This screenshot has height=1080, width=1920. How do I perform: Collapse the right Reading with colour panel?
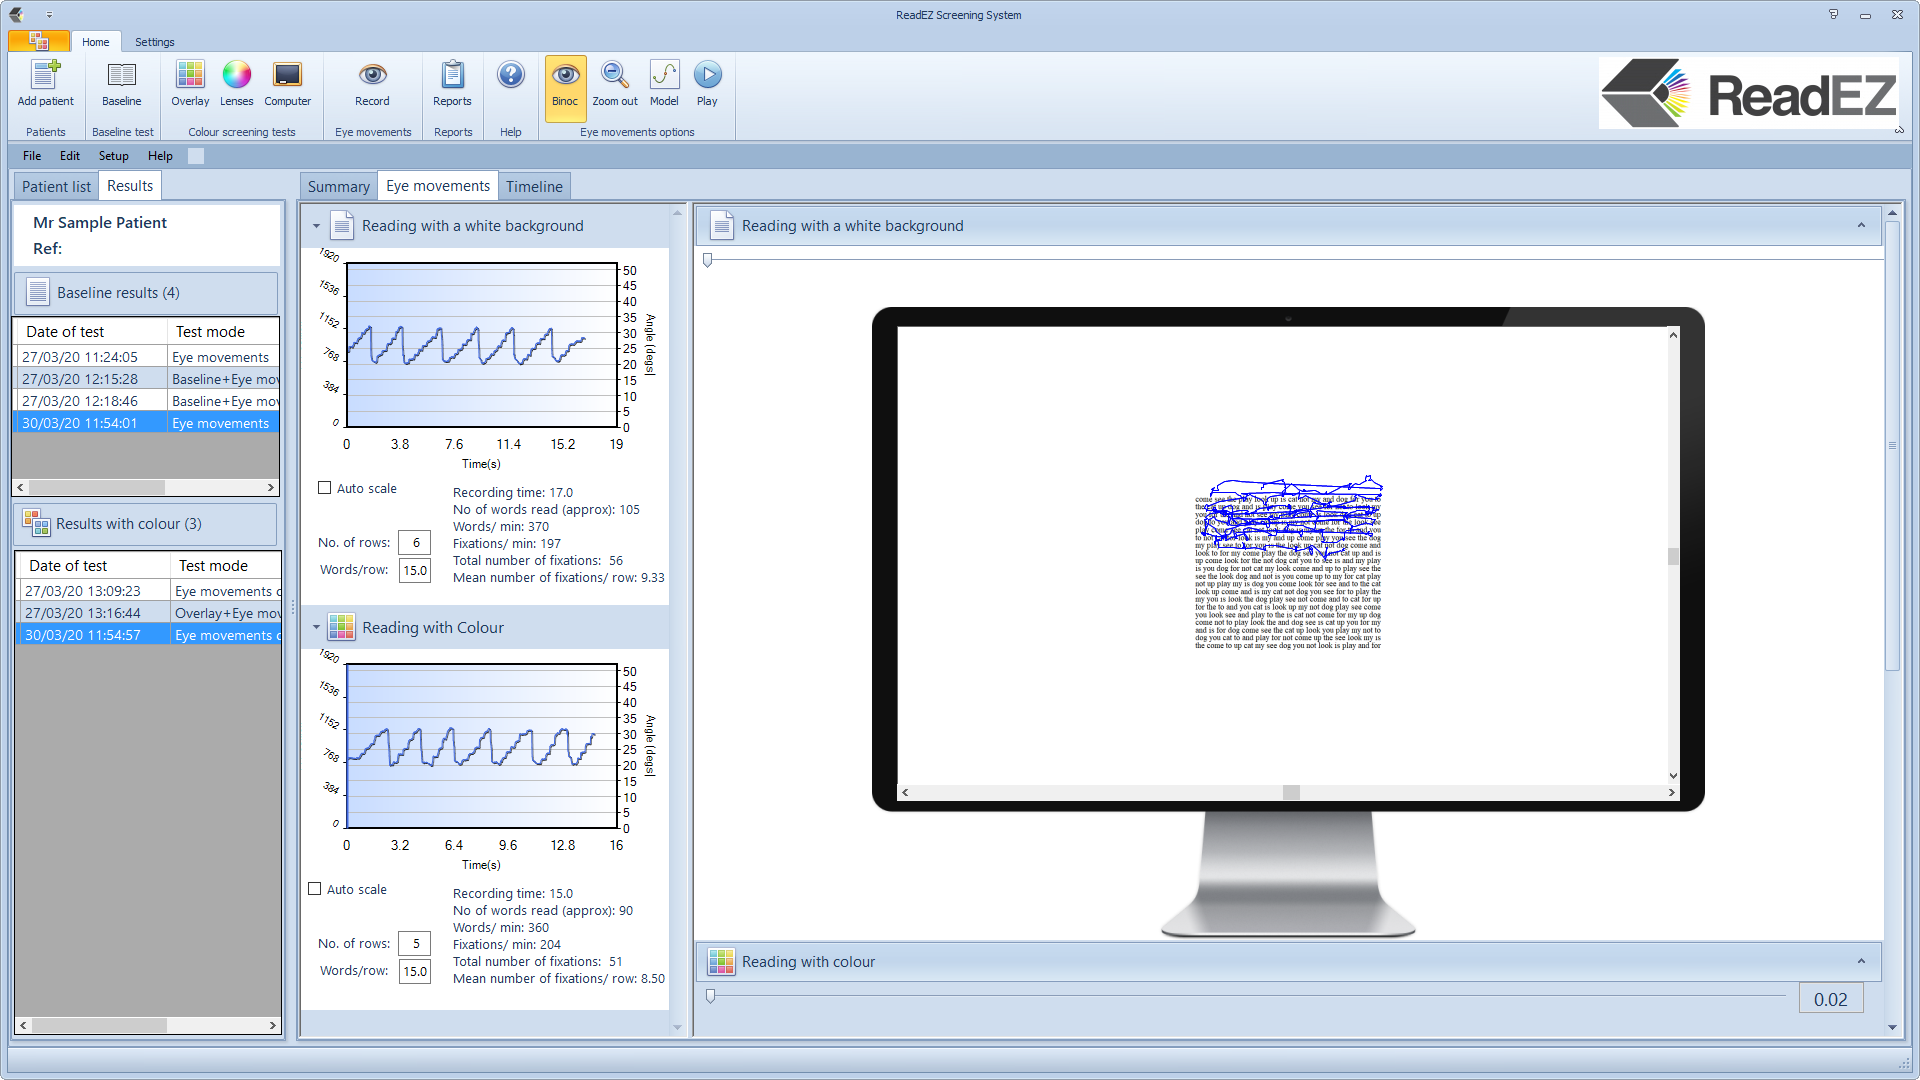tap(1861, 961)
